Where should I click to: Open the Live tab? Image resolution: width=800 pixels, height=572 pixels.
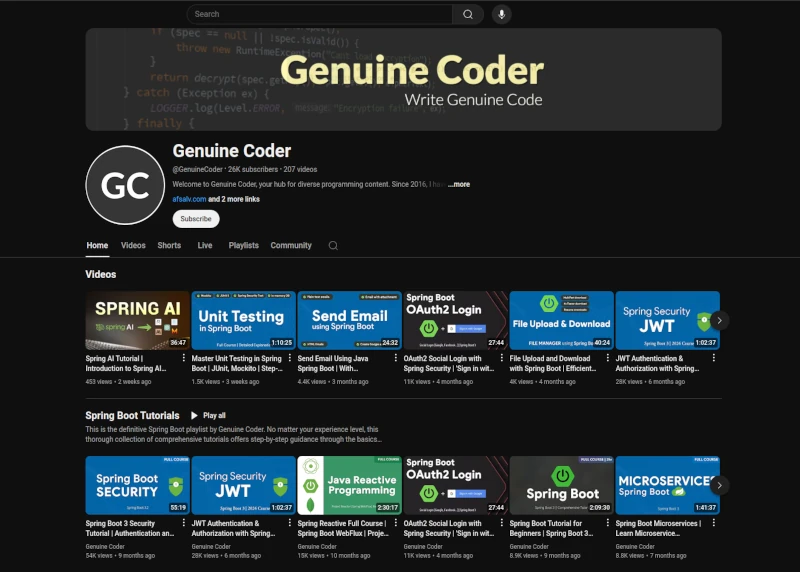coord(205,245)
